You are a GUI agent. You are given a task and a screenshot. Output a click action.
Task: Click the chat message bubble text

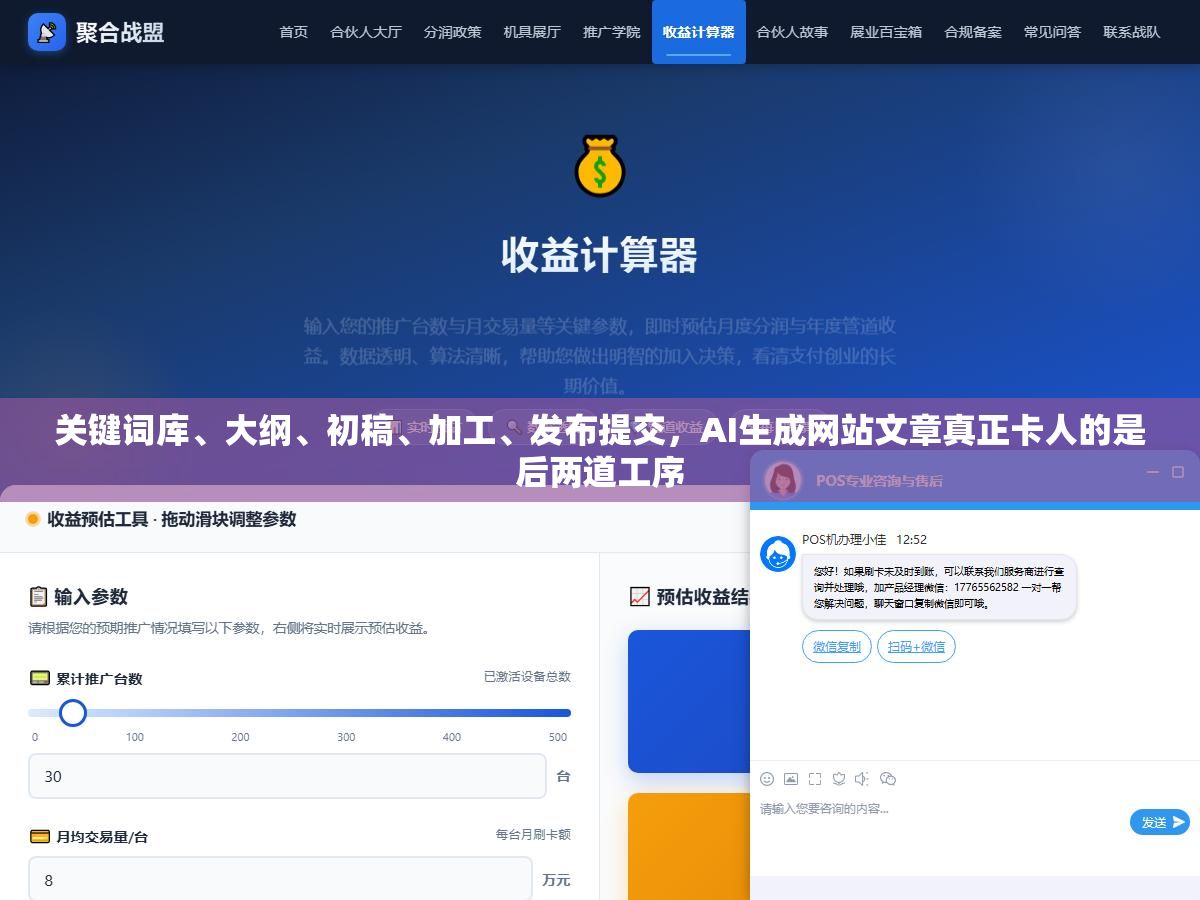(x=938, y=587)
